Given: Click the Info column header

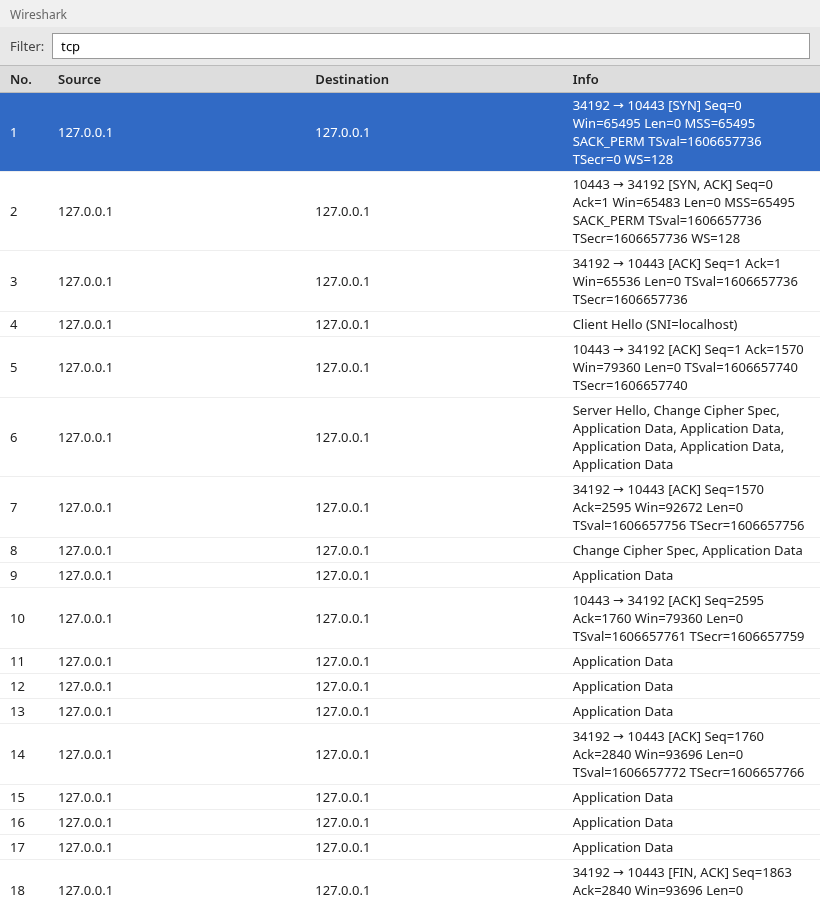Looking at the screenshot, I should [585, 79].
